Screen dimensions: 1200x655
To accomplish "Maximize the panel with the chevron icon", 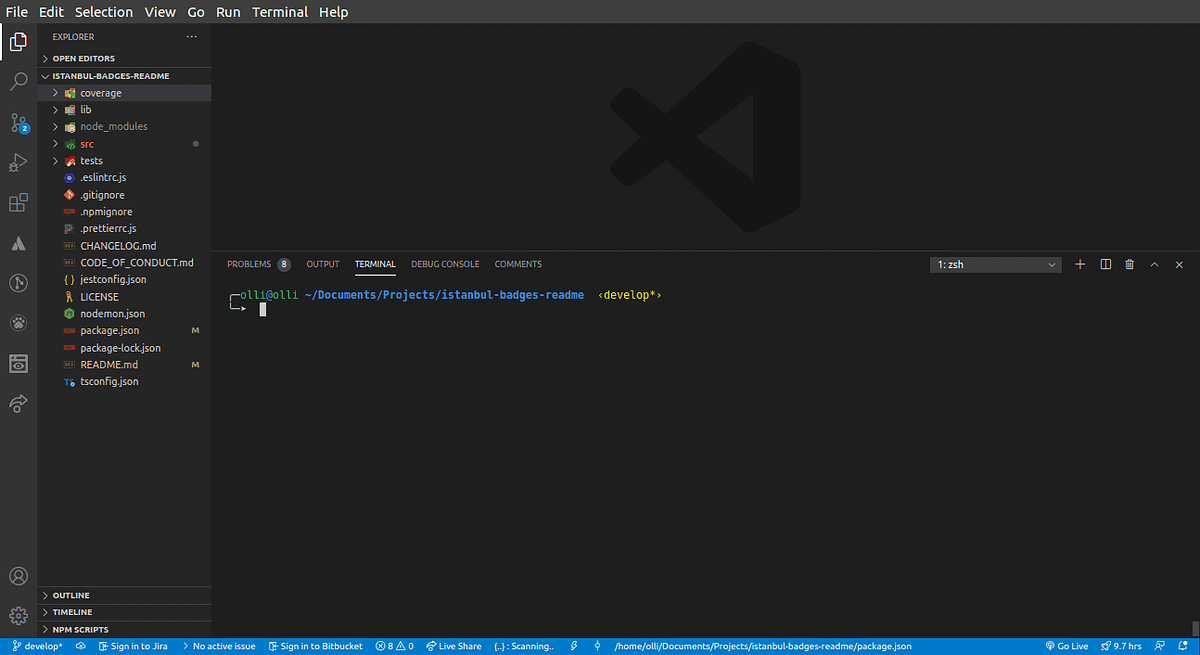I will coord(1154,264).
